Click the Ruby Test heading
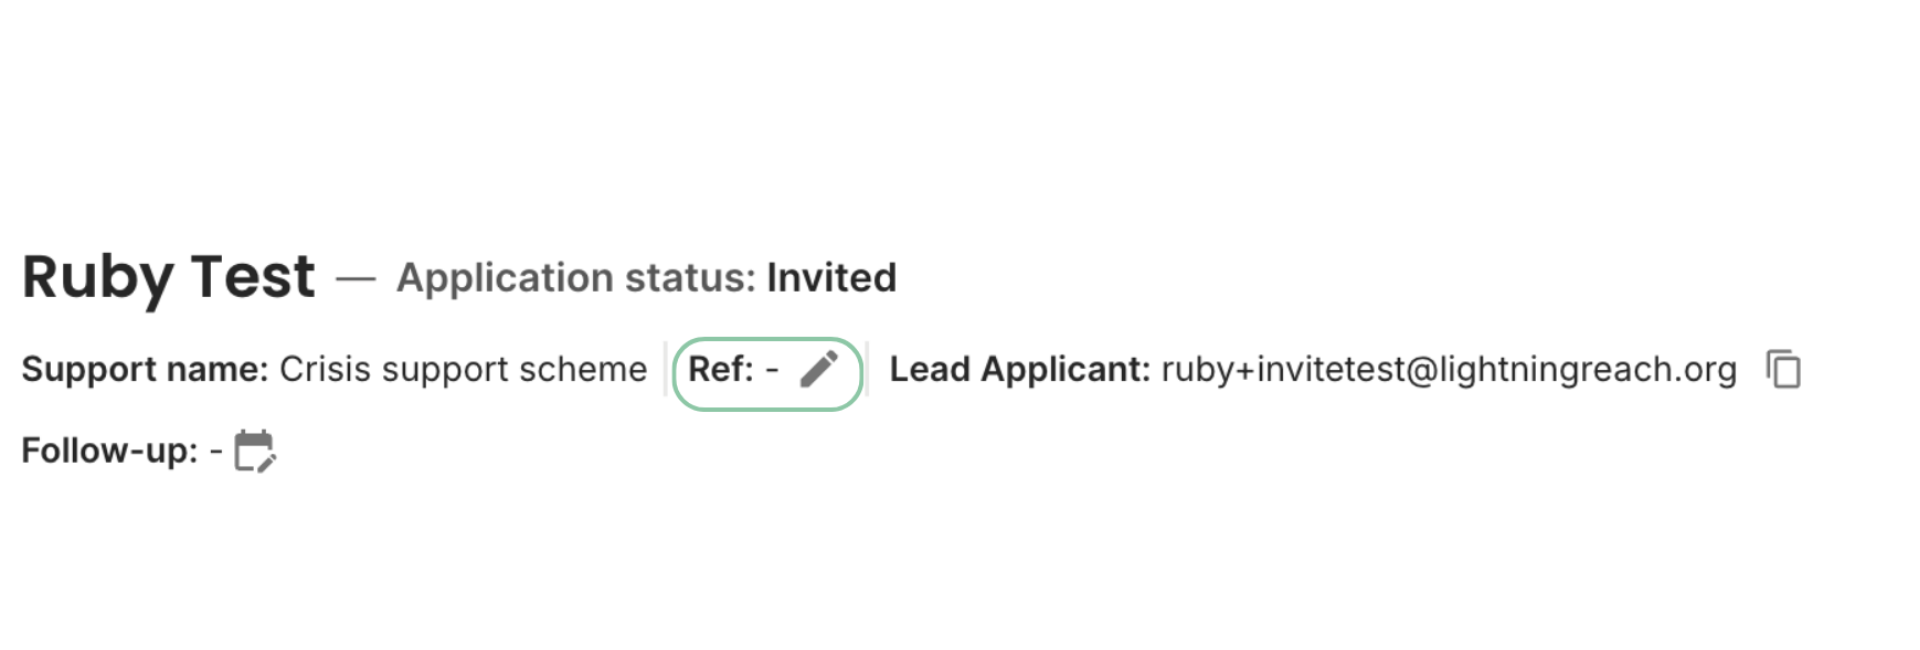This screenshot has width=1920, height=650. click(x=168, y=277)
